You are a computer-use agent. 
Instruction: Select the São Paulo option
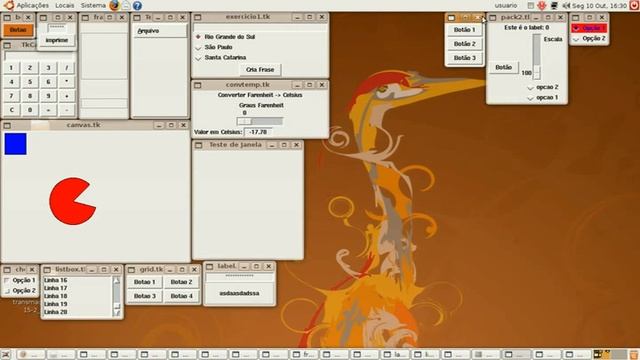point(214,47)
